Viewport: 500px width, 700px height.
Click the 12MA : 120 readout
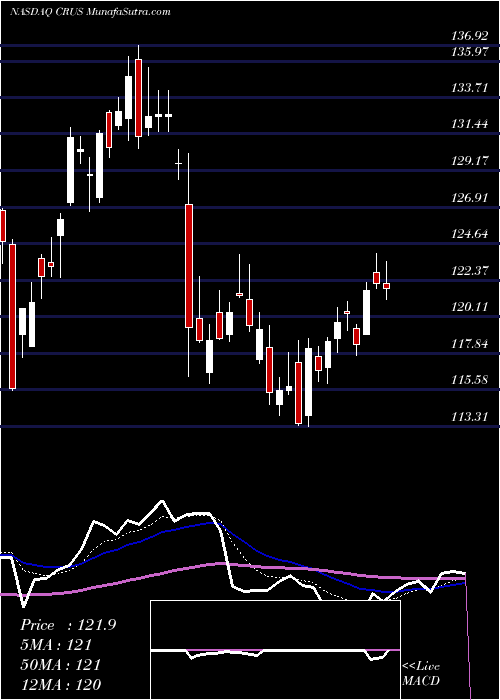pos(60,685)
